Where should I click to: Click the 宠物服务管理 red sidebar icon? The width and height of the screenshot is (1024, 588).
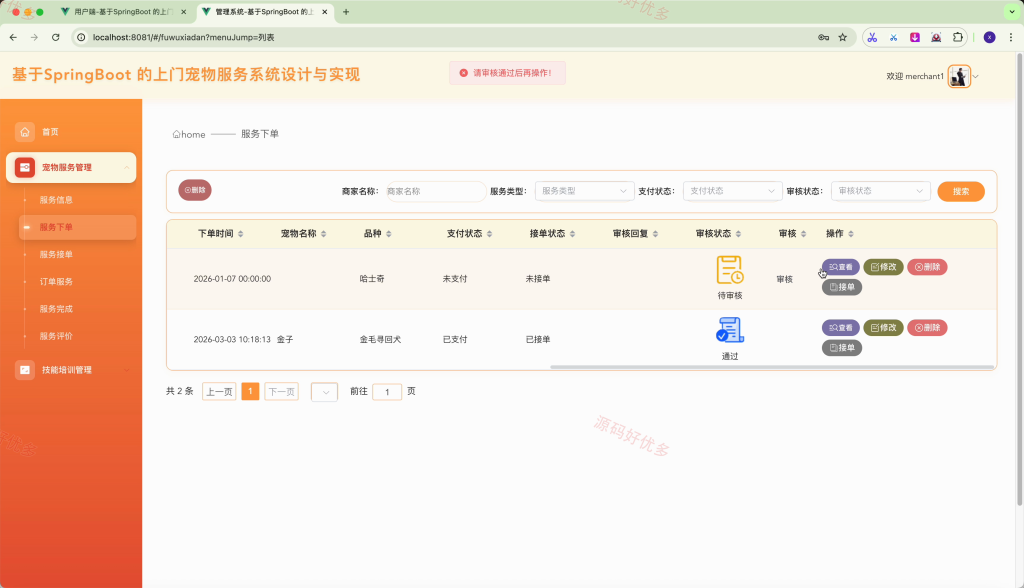point(25,167)
